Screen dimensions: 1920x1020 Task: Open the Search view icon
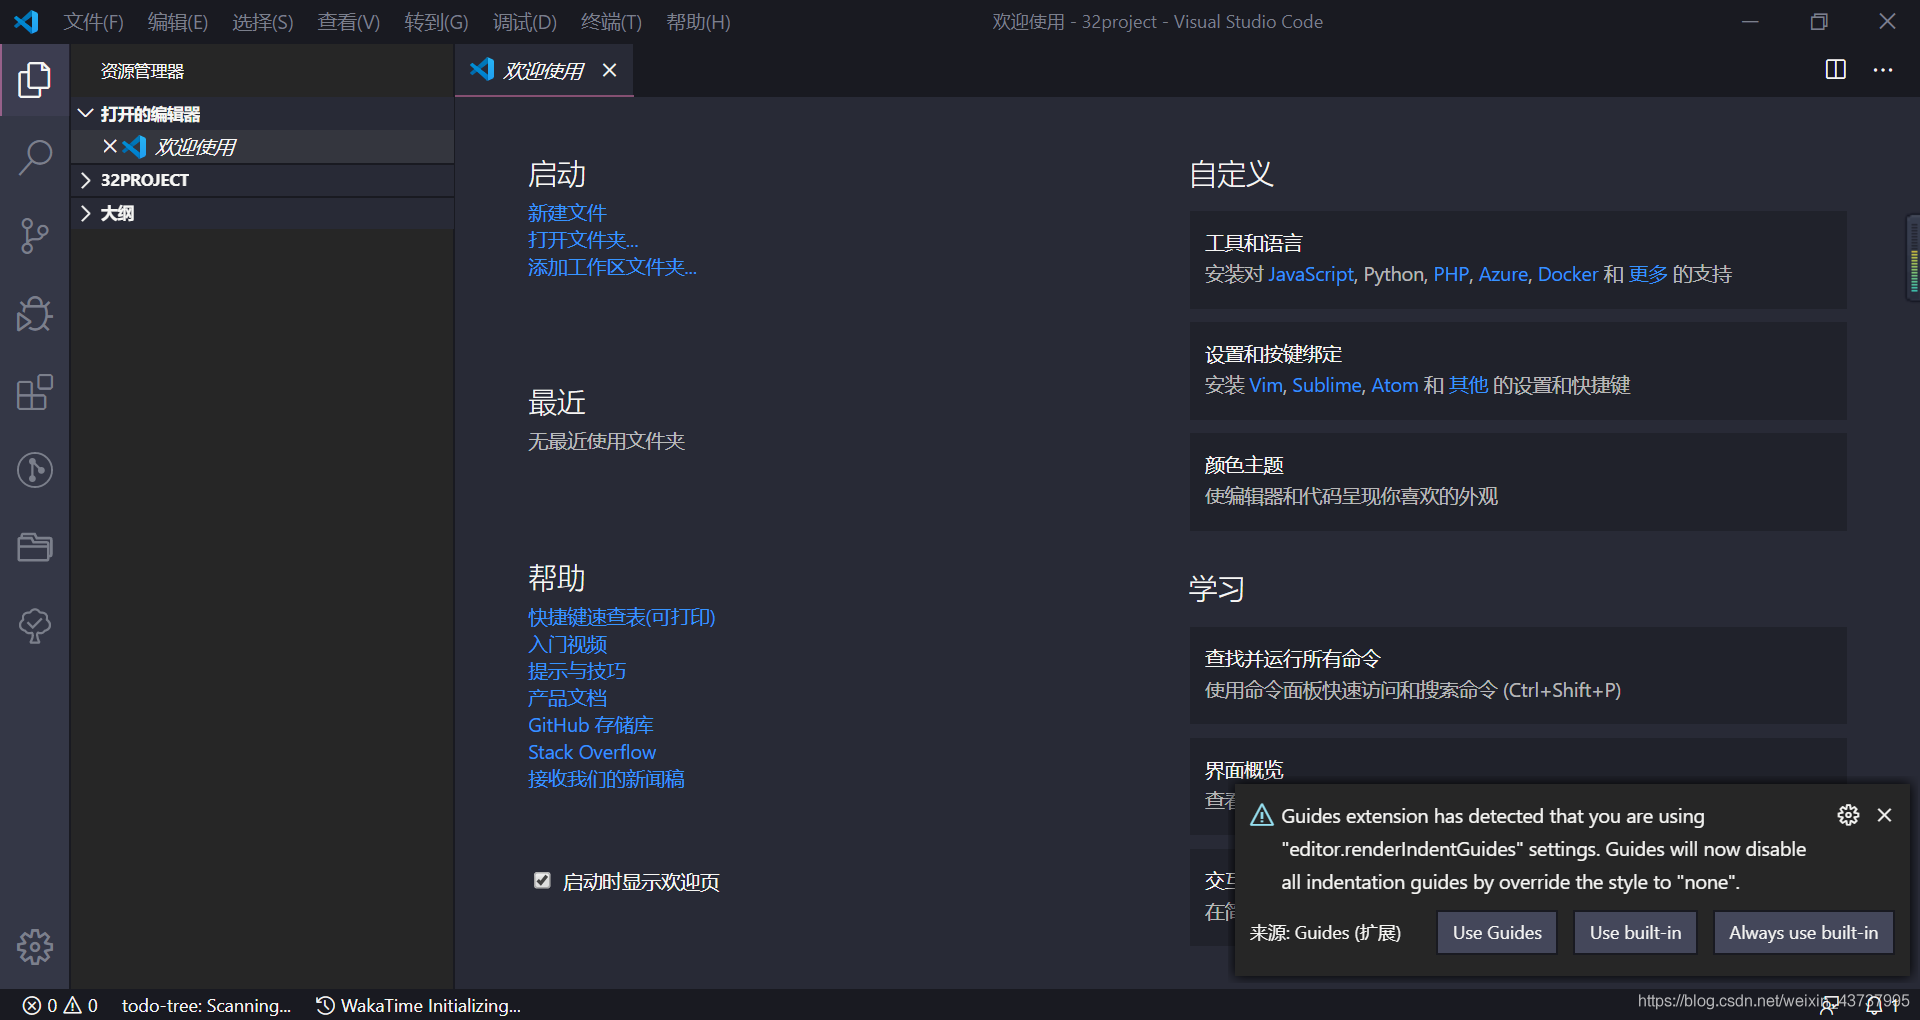click(x=34, y=158)
